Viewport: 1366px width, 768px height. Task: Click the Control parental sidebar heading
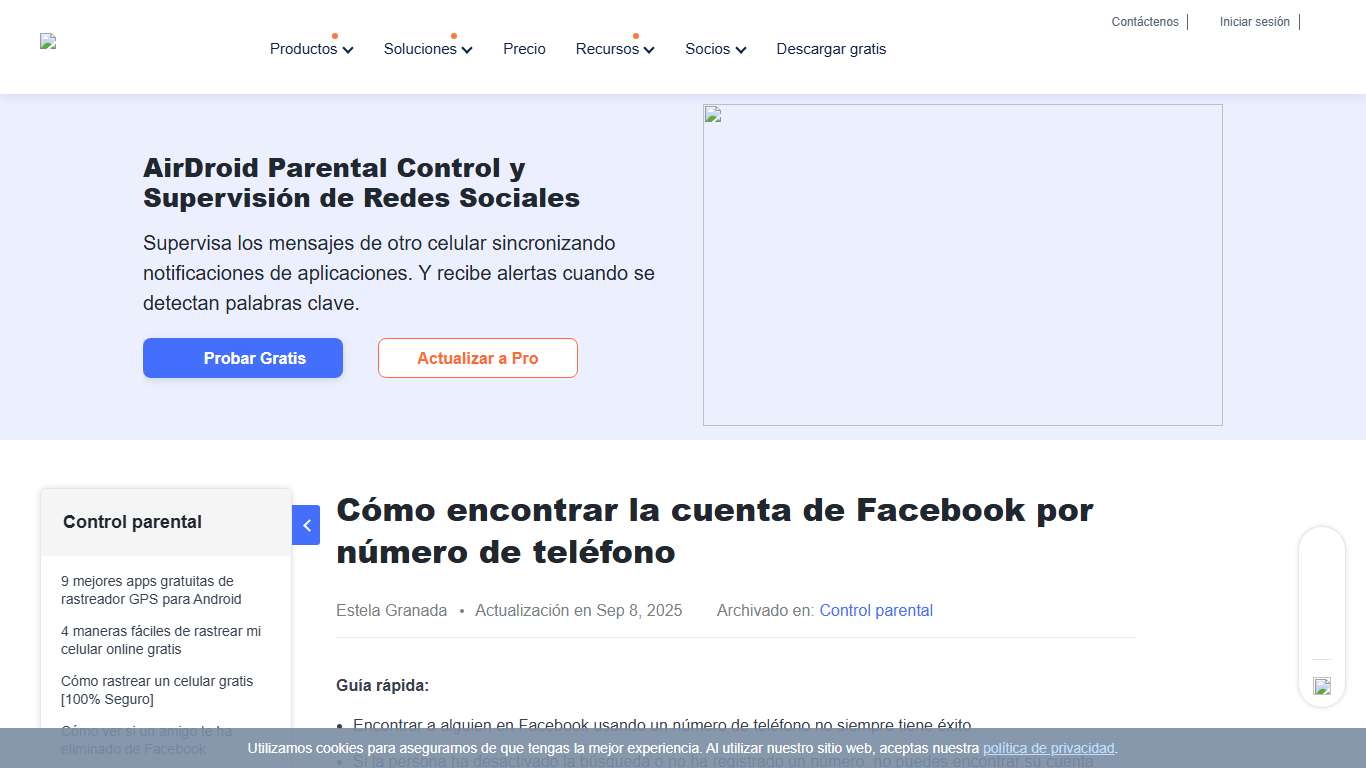click(131, 521)
